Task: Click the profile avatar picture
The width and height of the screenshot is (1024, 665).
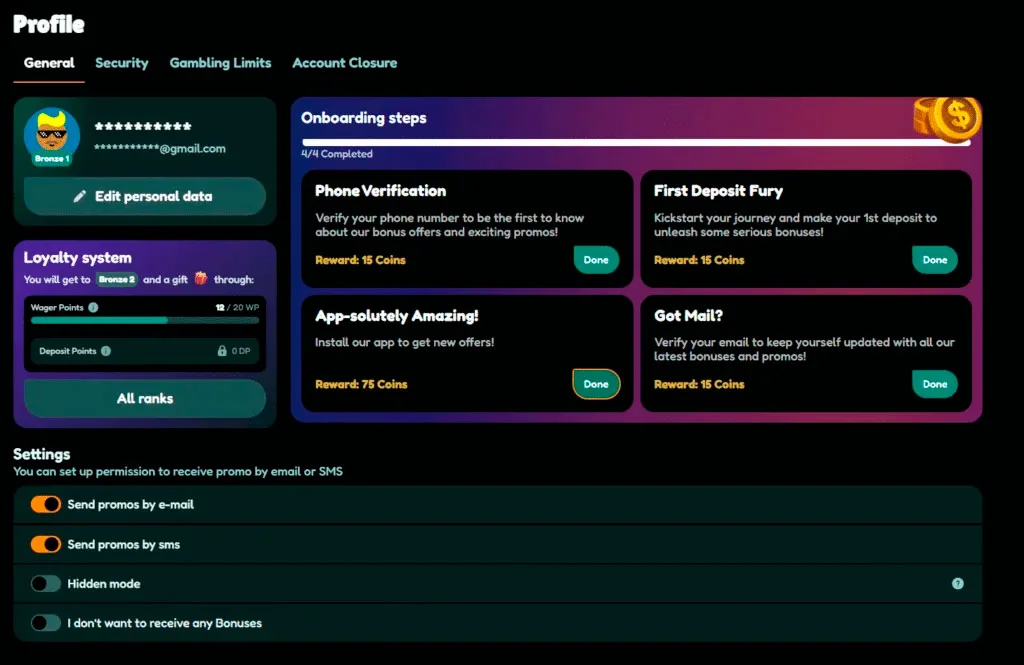Action: point(52,135)
